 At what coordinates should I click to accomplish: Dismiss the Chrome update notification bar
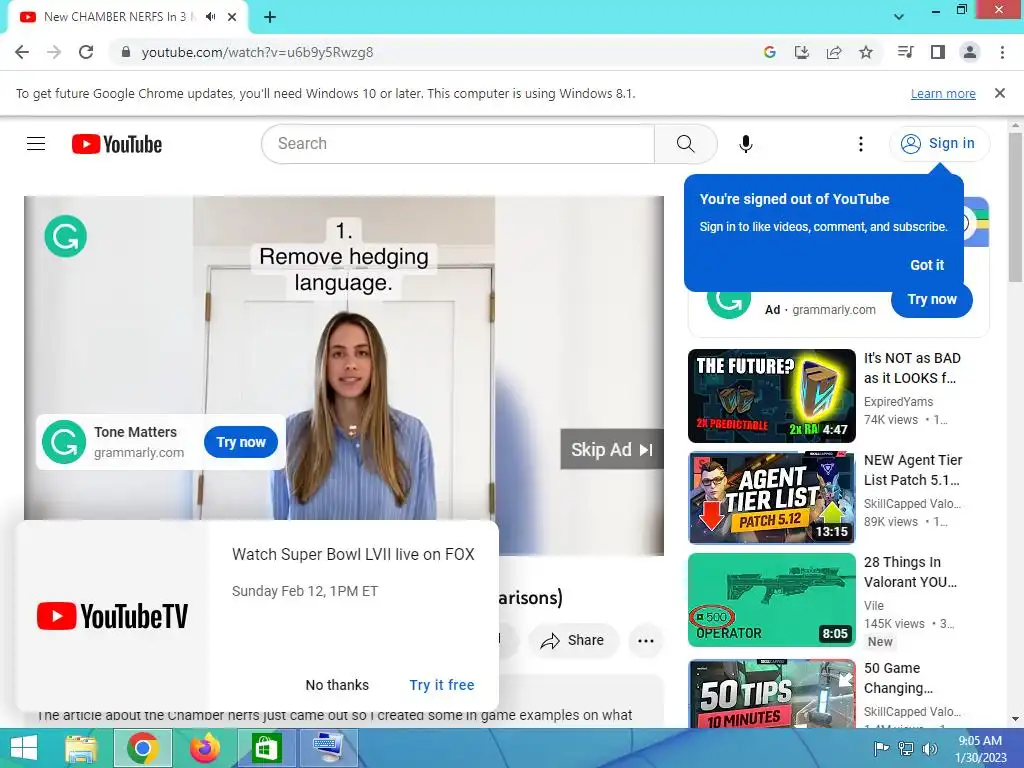pos(999,93)
